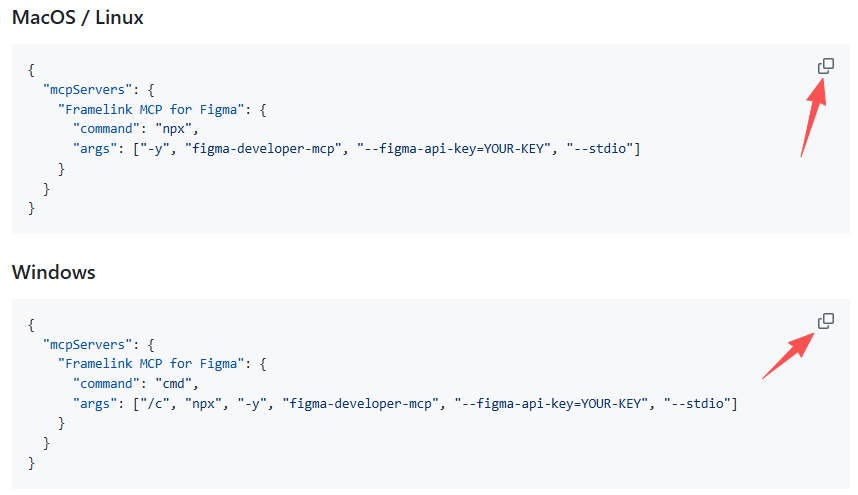Place cursor on "cmd" command value
This screenshot has width=858, height=495.
click(173, 384)
